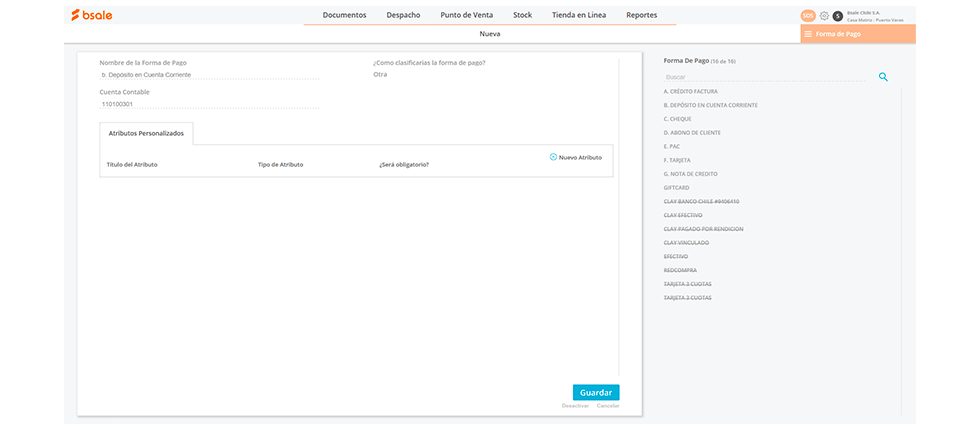The width and height of the screenshot is (980, 430).
Task: Click the hamburger icon beside Forma de Pago
Action: 808,34
